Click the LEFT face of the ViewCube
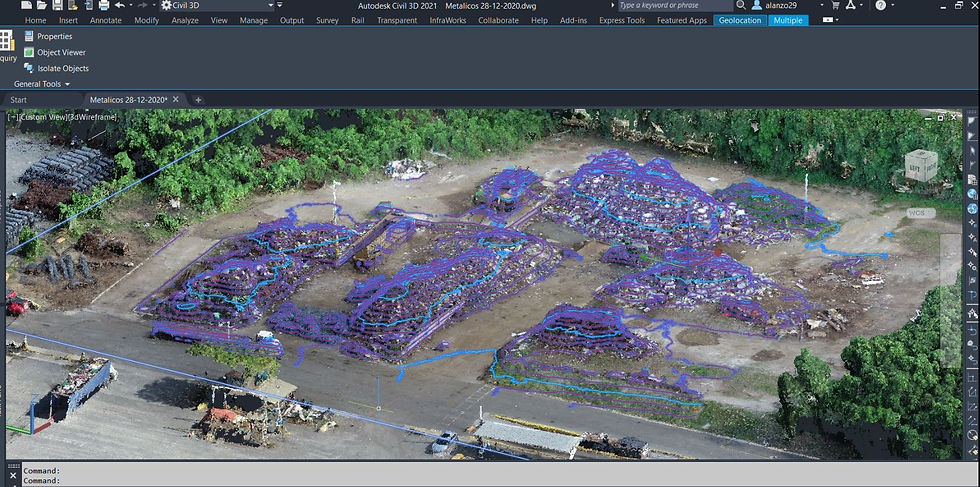The height and width of the screenshot is (487, 980). (914, 168)
